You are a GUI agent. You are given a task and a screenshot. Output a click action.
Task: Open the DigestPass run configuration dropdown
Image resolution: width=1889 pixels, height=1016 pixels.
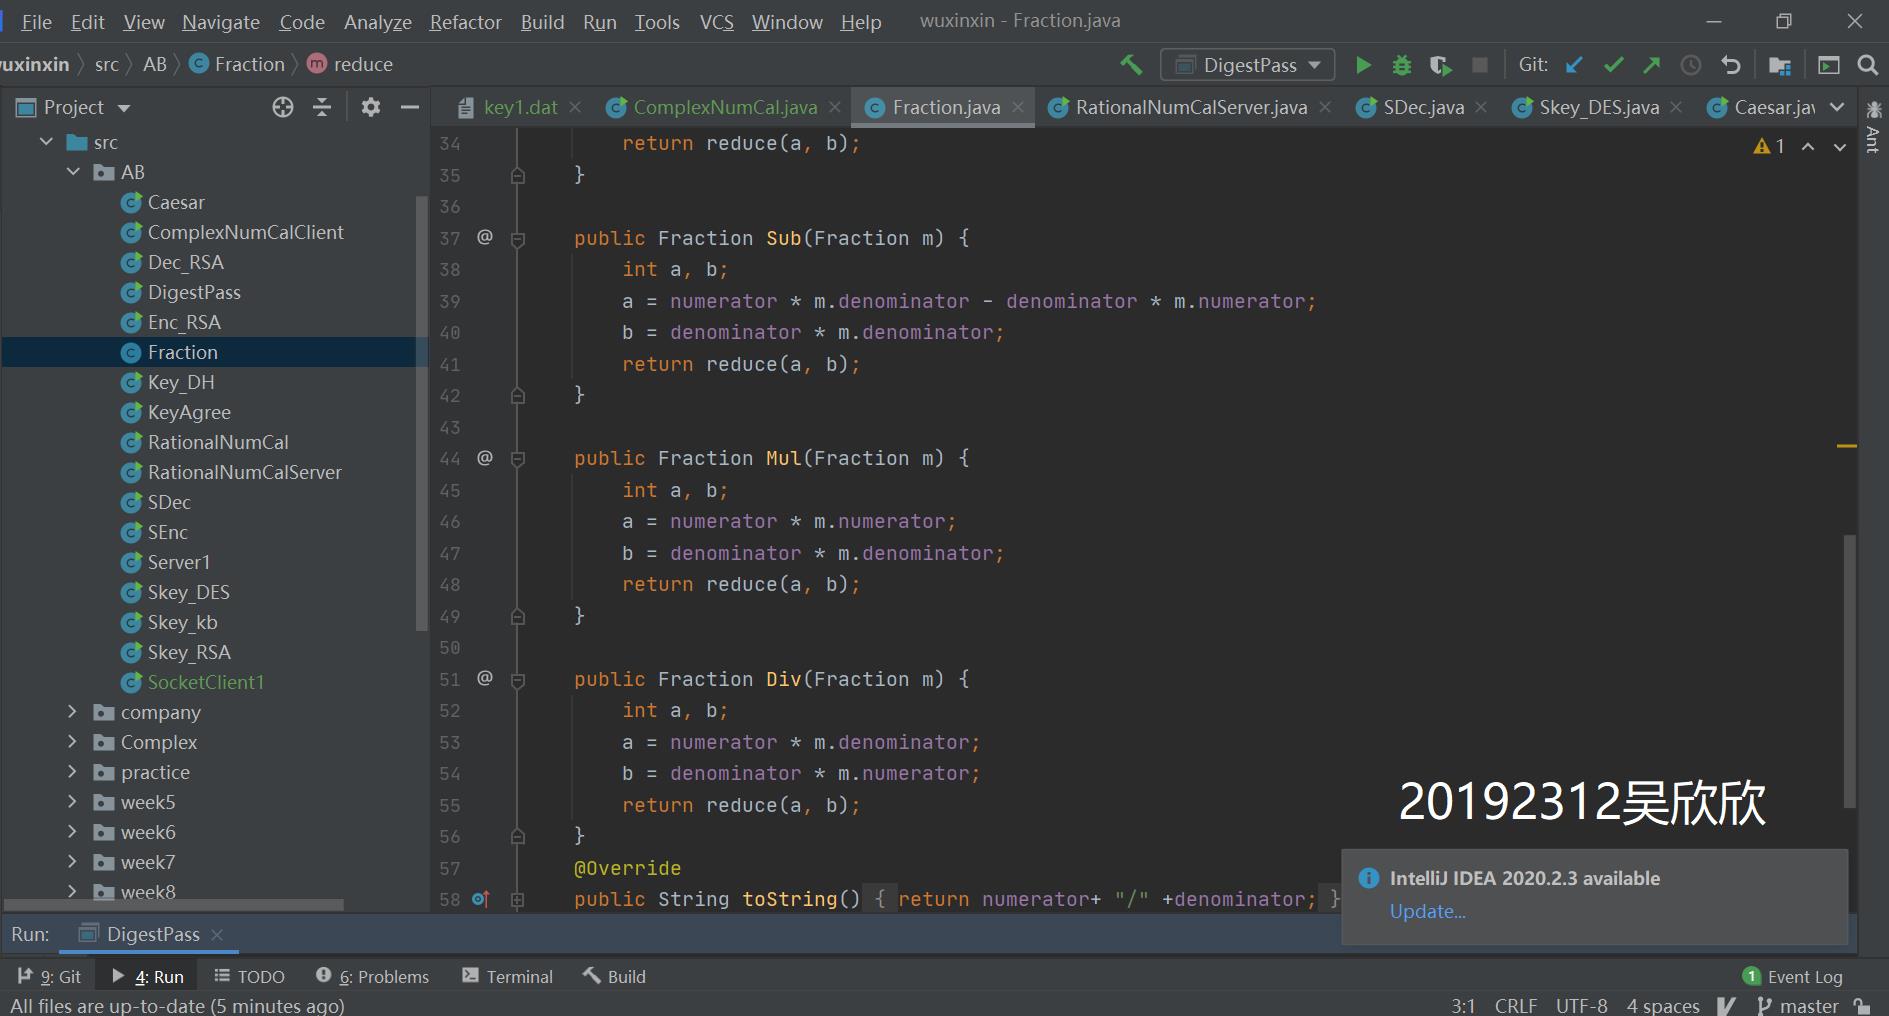coord(1247,65)
